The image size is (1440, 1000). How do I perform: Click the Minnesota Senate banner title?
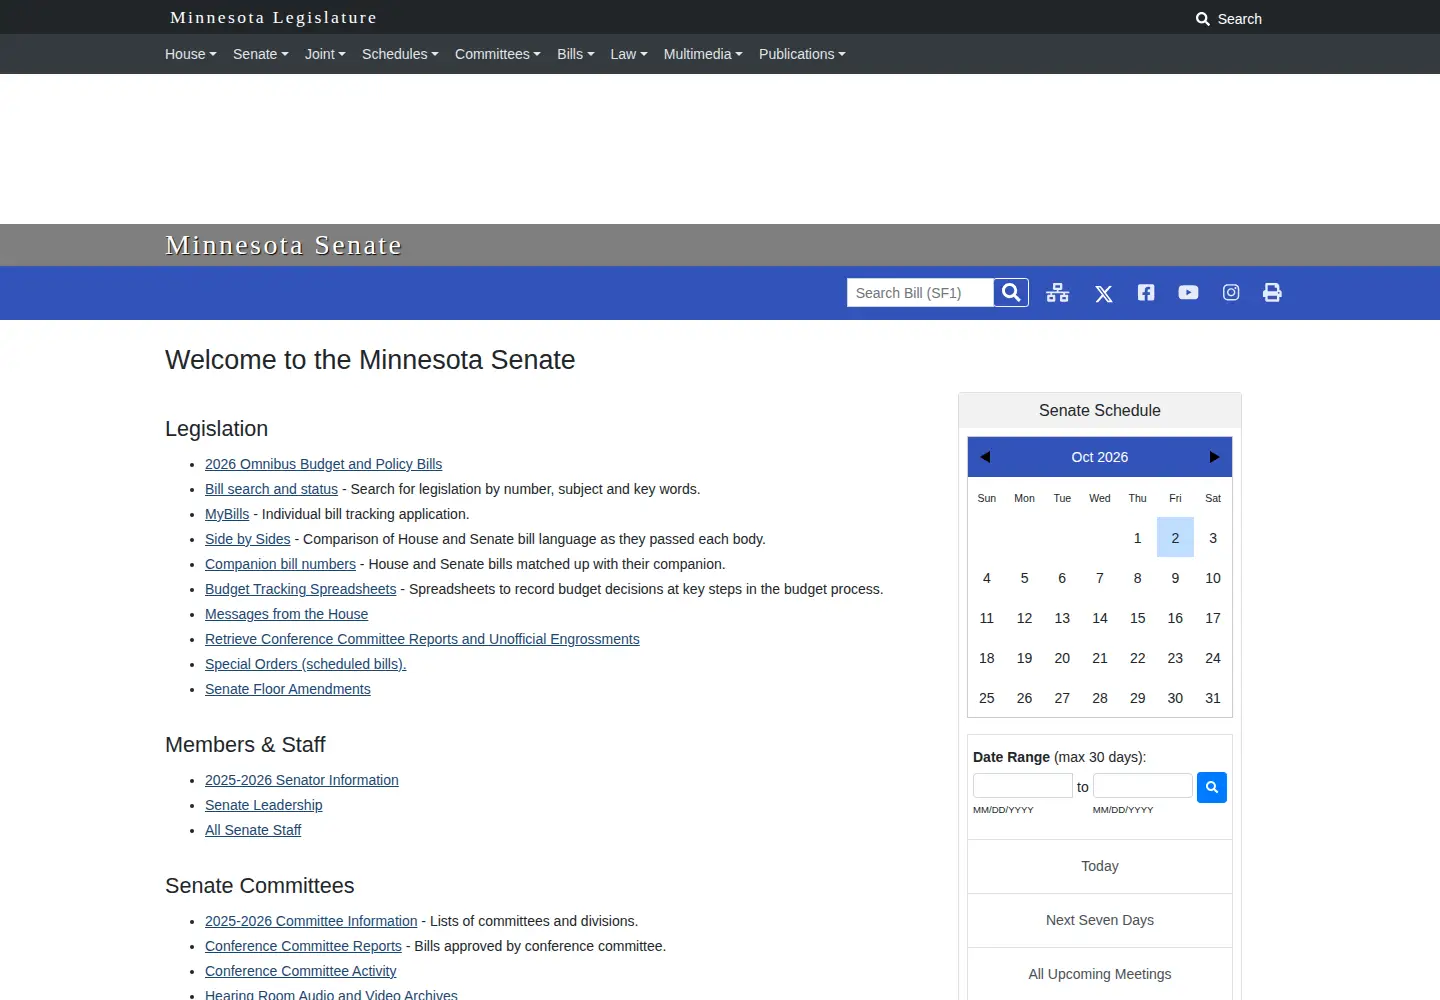click(283, 245)
